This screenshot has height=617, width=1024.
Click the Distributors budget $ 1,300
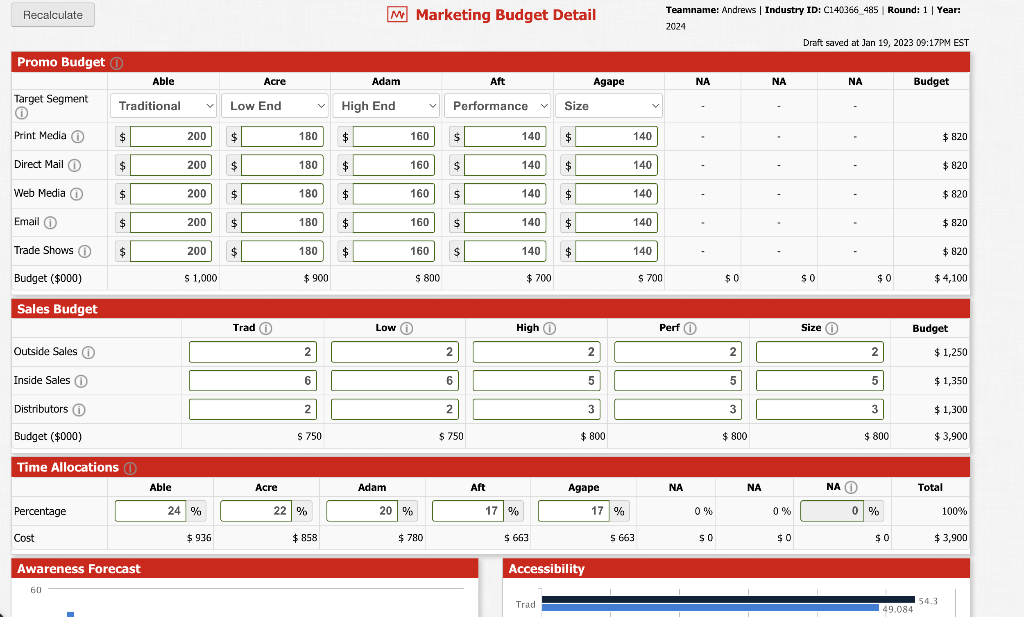[x=951, y=410]
